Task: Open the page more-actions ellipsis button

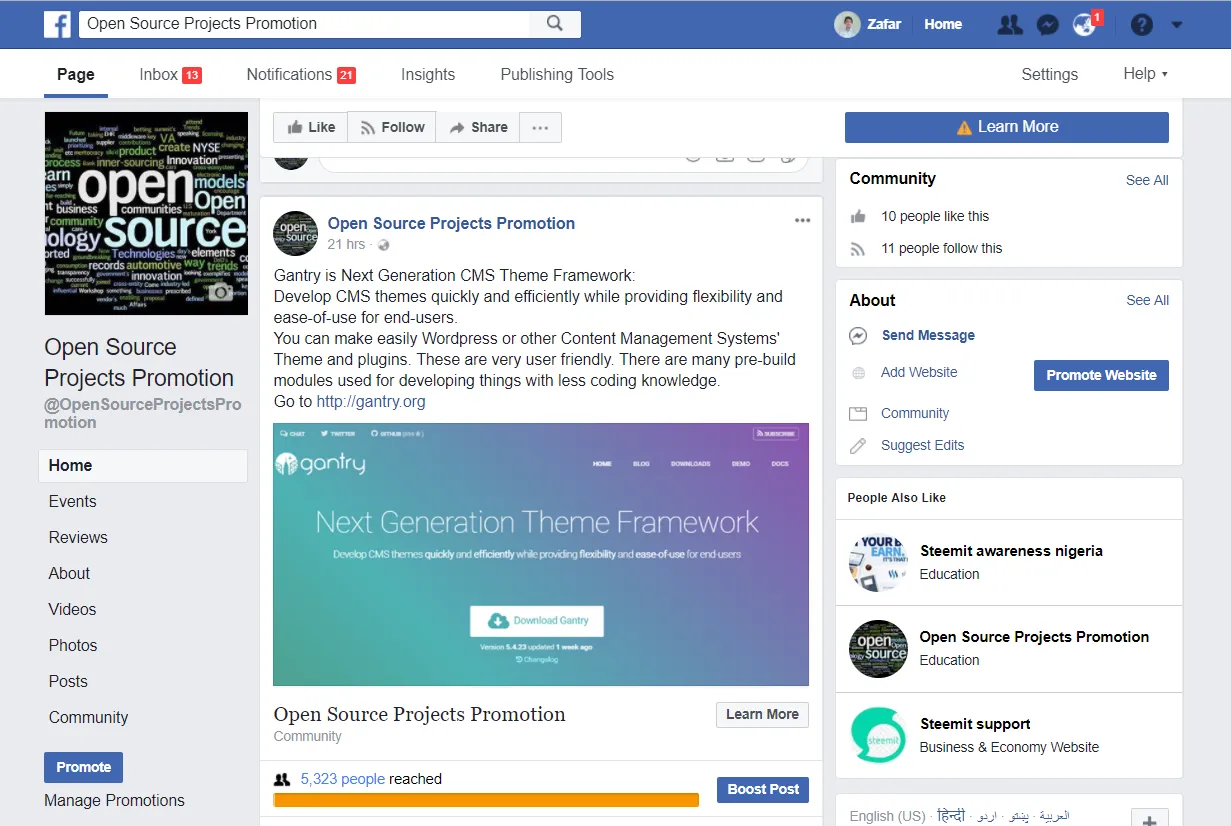Action: [540, 127]
